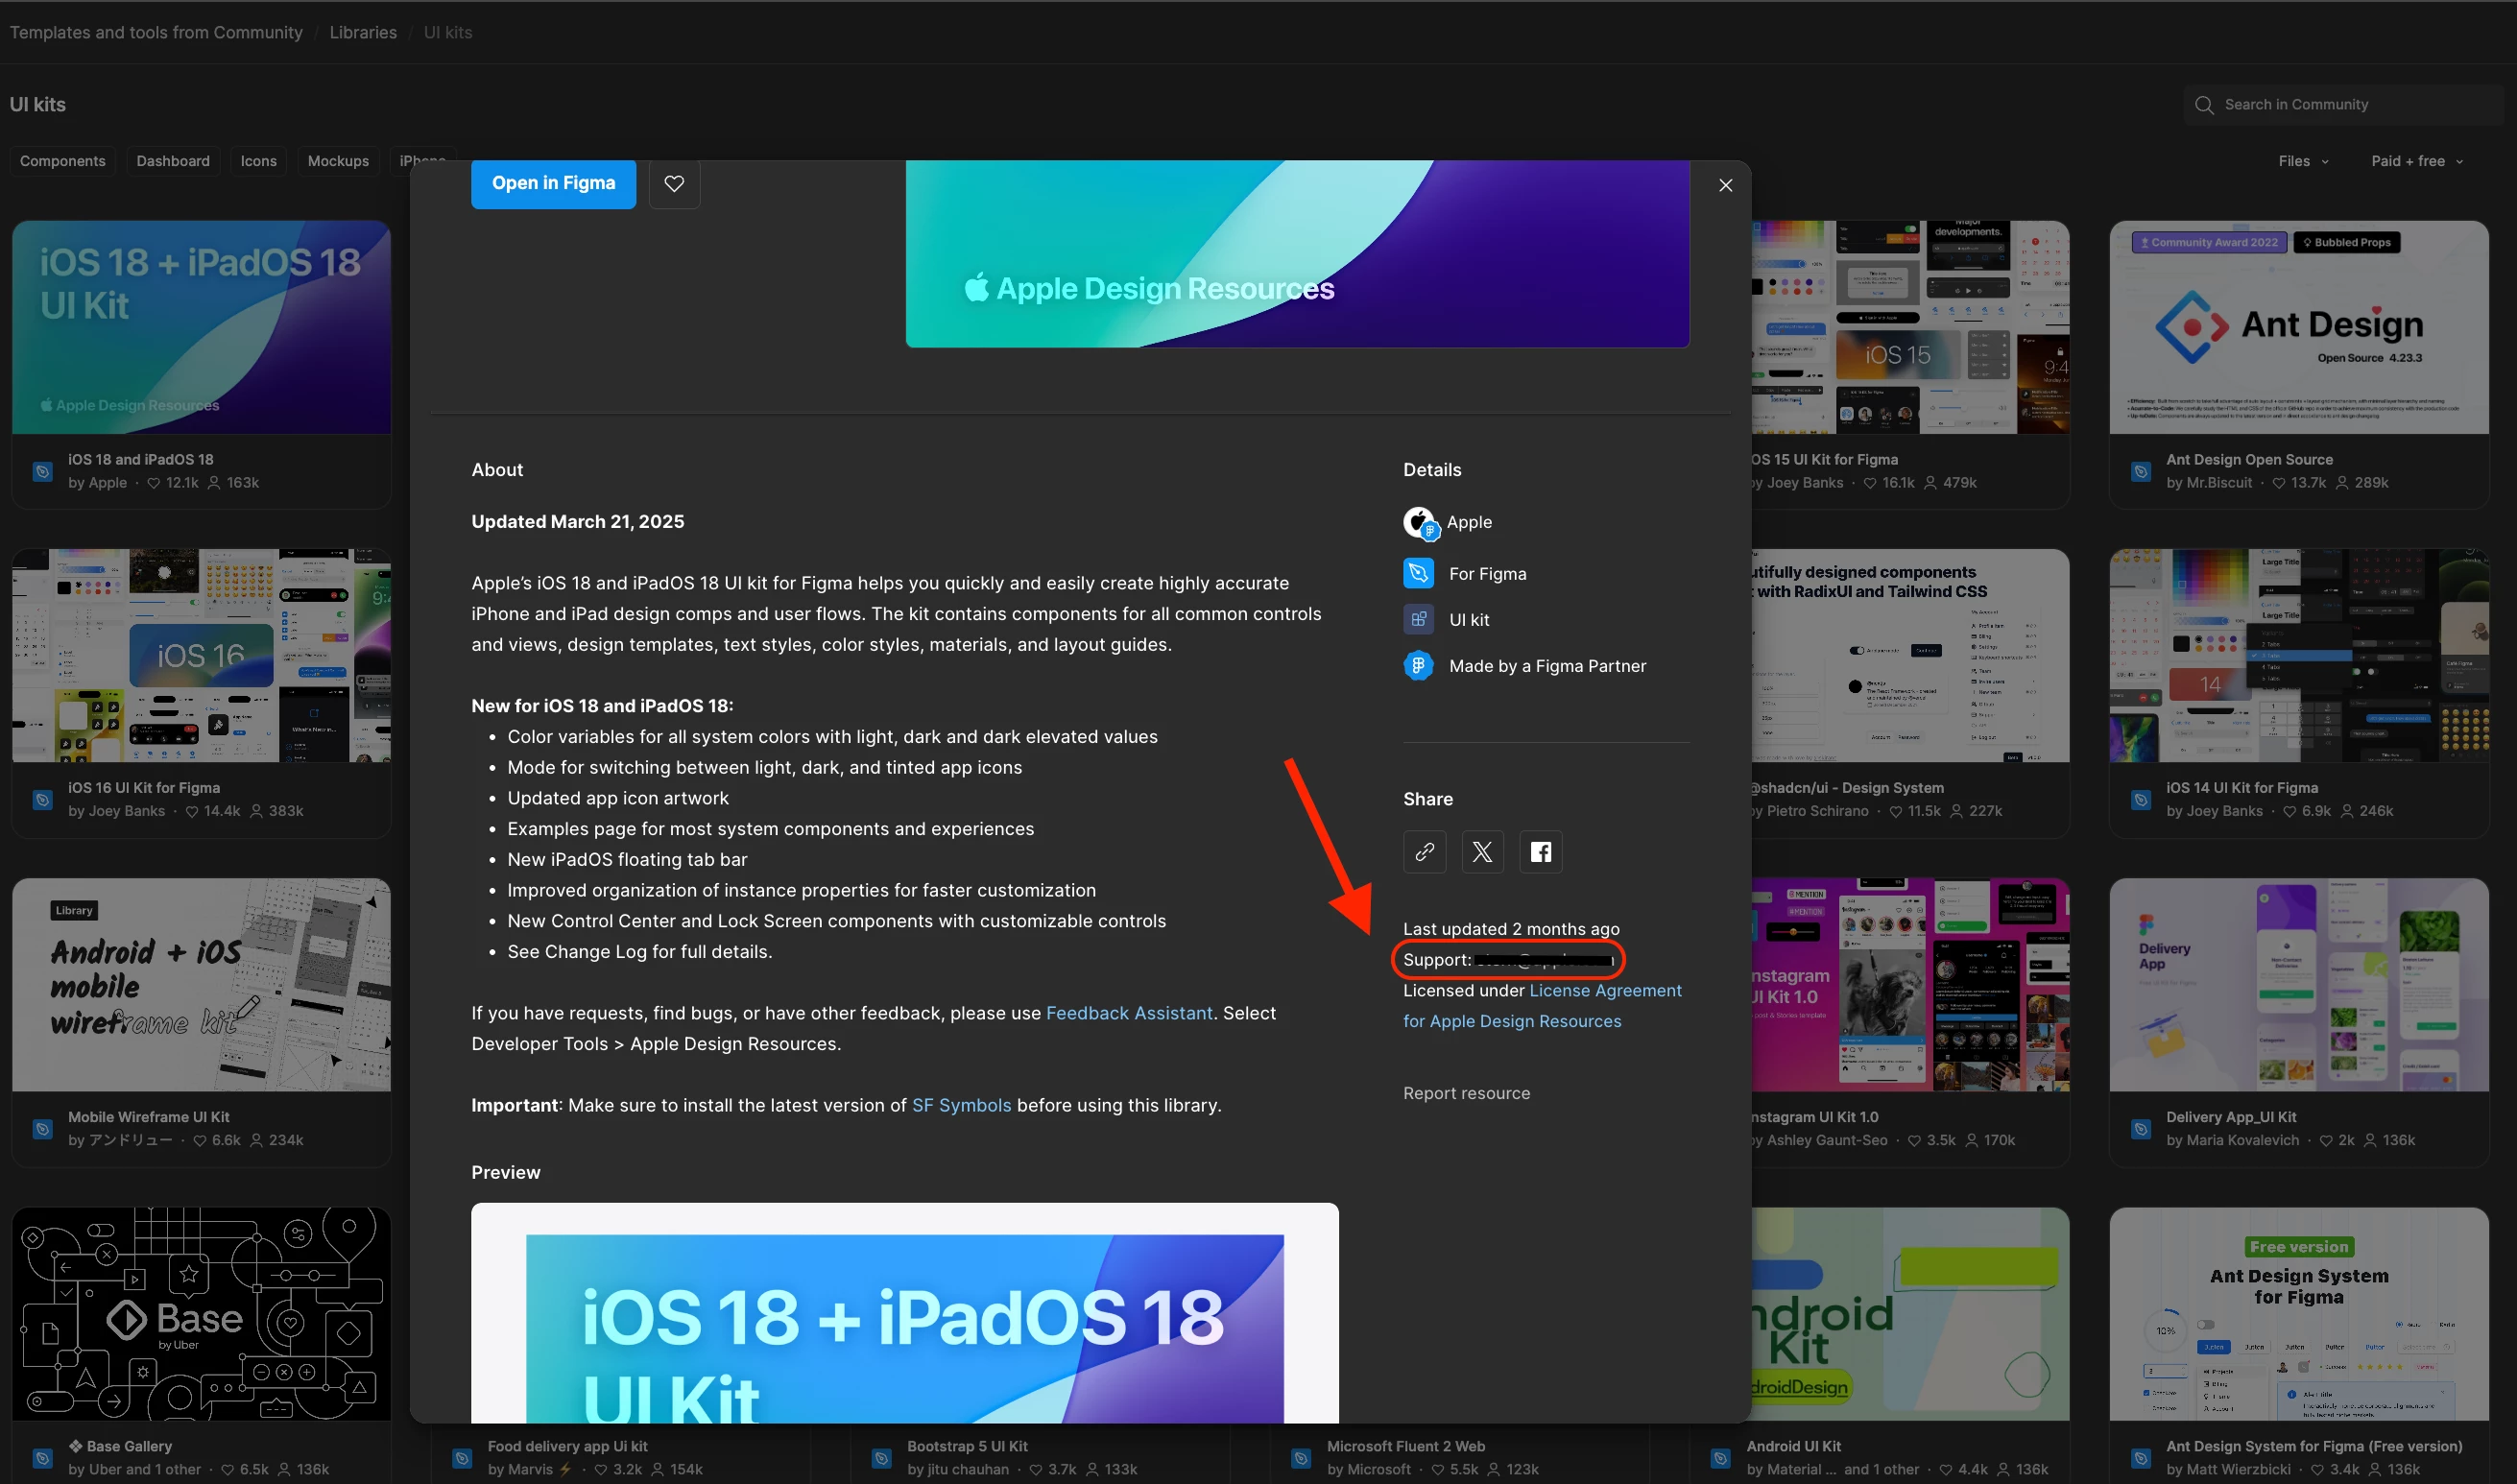Close the resource detail modal
2517x1484 pixels.
[x=1725, y=186]
